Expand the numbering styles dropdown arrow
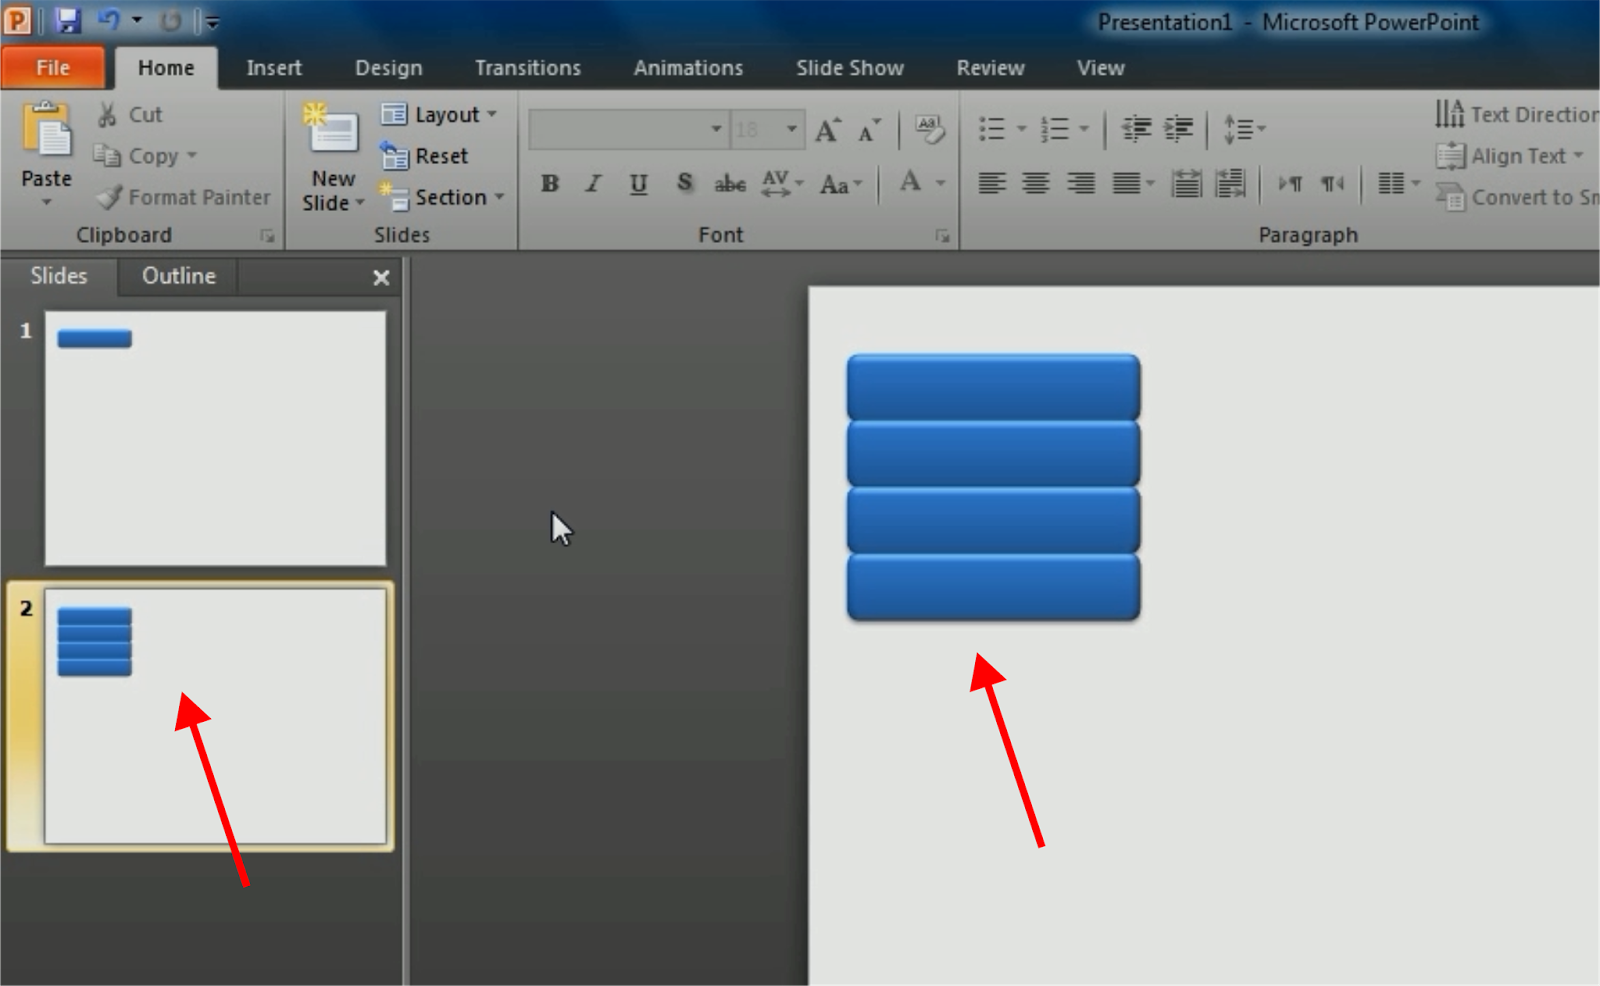This screenshot has height=986, width=1600. pos(1084,129)
